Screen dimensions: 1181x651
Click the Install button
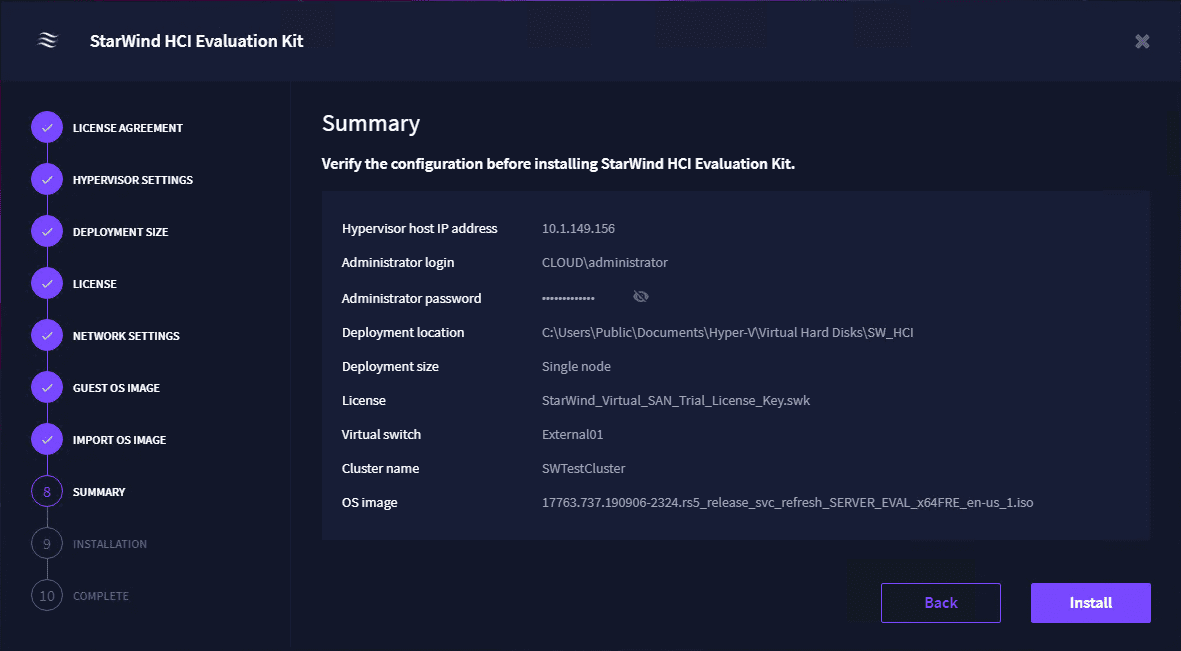[1091, 603]
